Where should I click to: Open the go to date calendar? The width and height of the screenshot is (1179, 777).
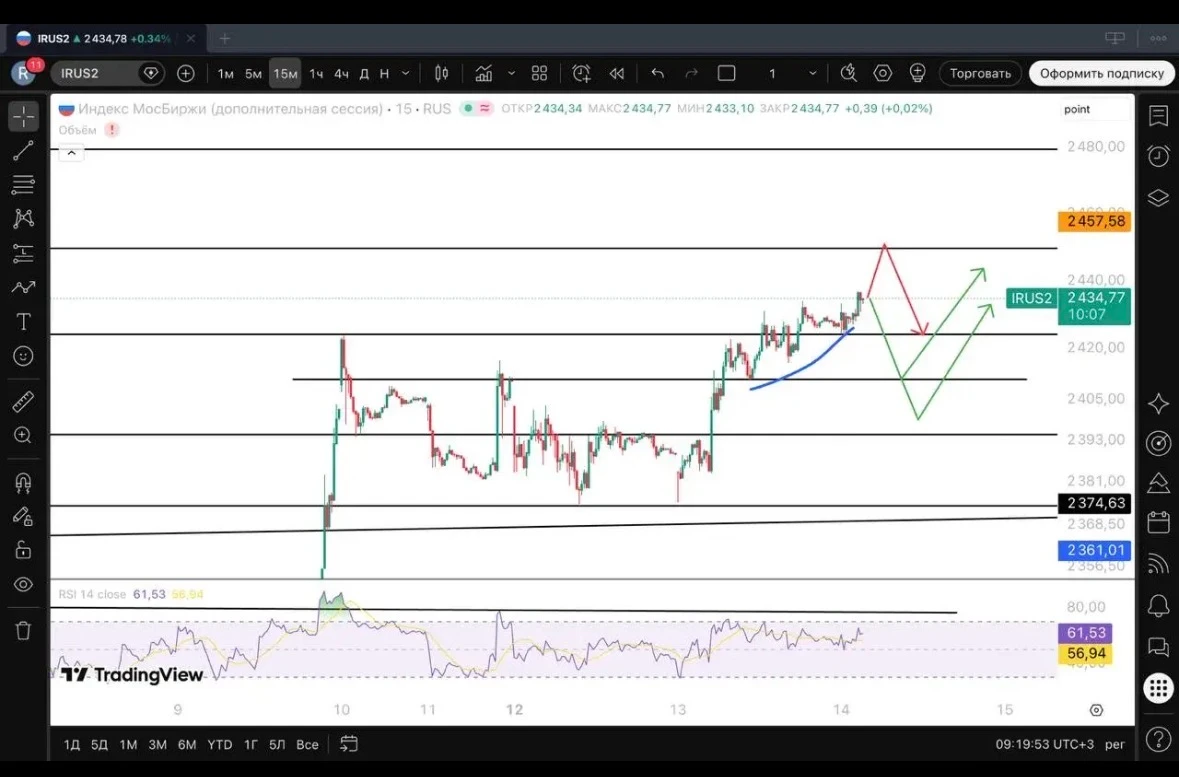[348, 744]
